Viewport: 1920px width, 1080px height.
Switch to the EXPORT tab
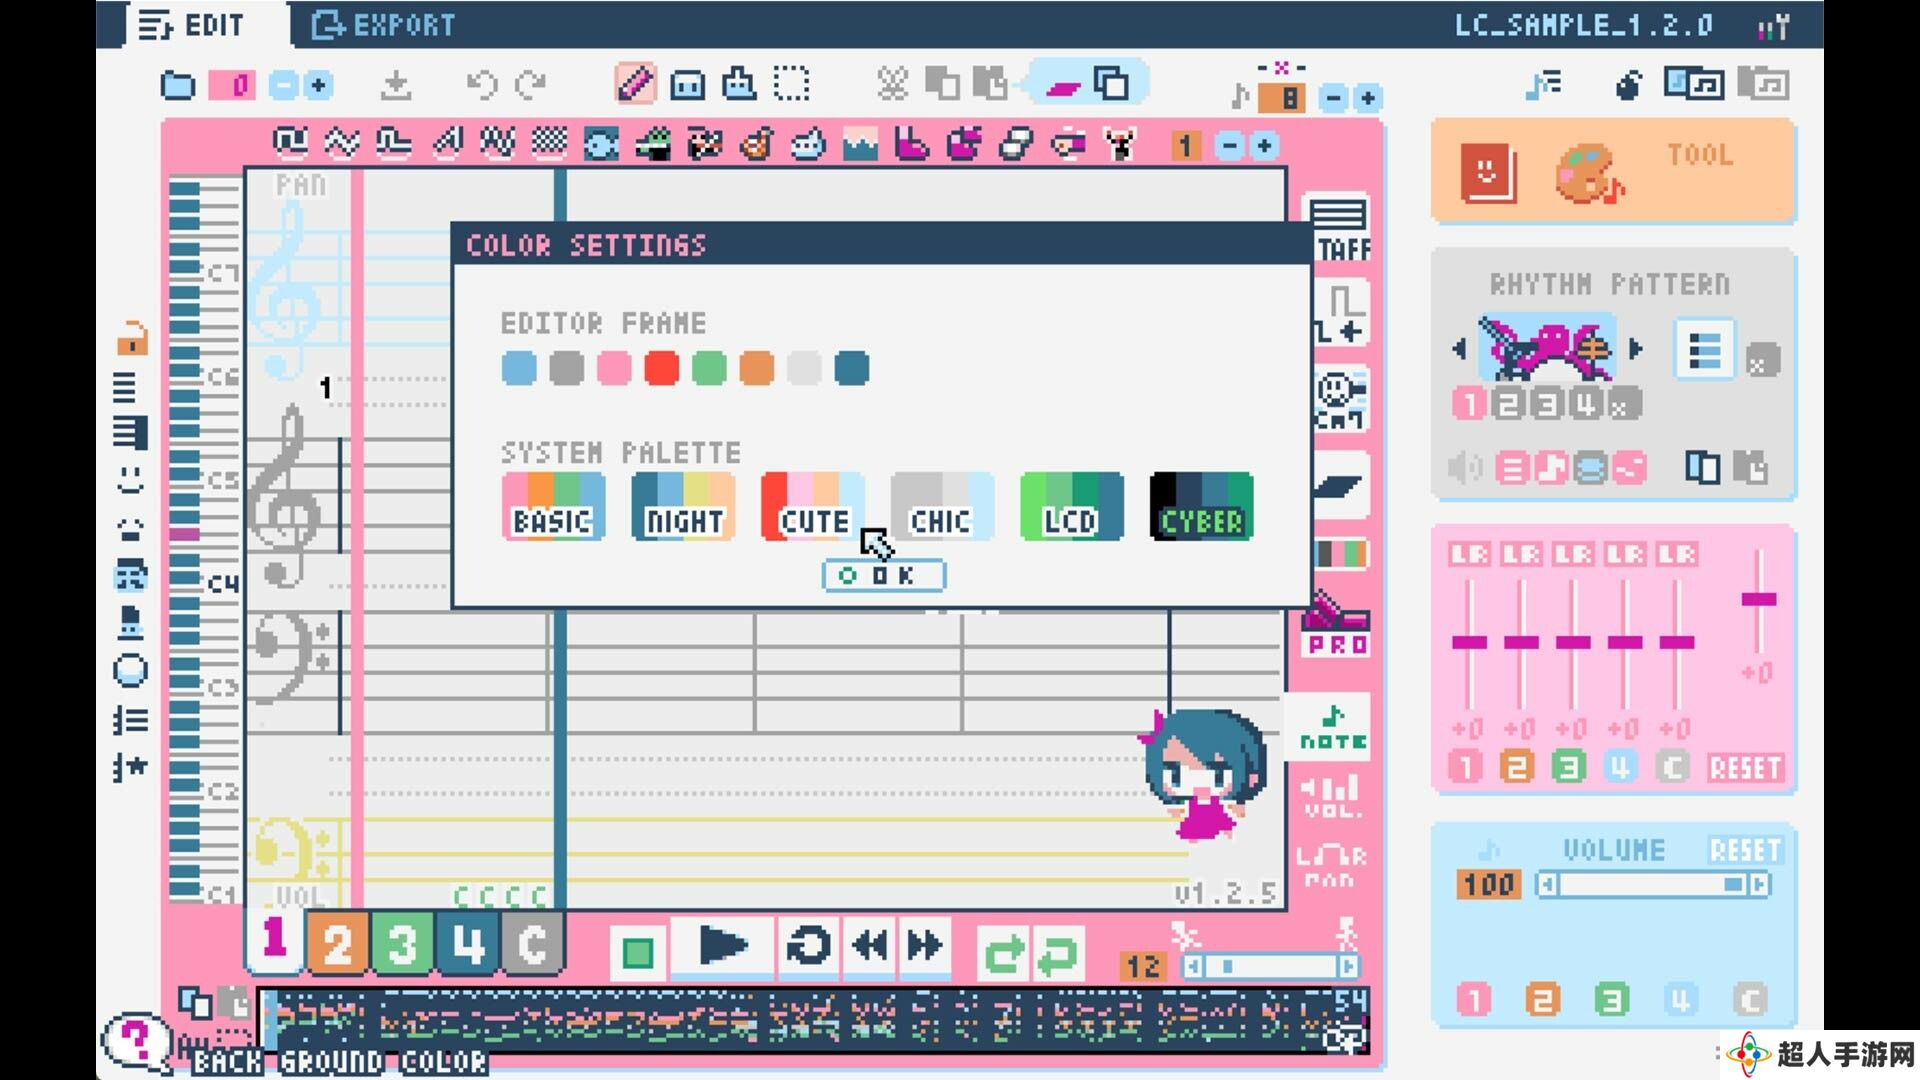[383, 25]
